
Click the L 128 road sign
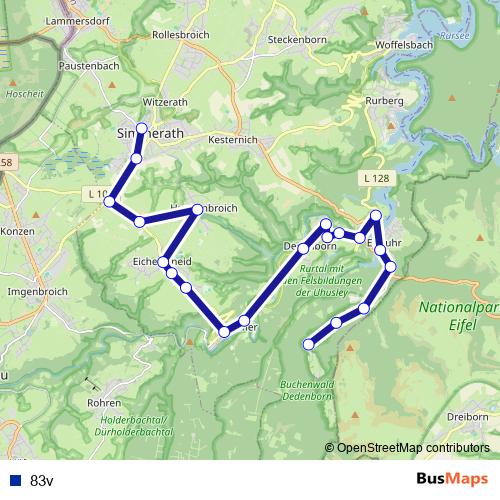377,178
